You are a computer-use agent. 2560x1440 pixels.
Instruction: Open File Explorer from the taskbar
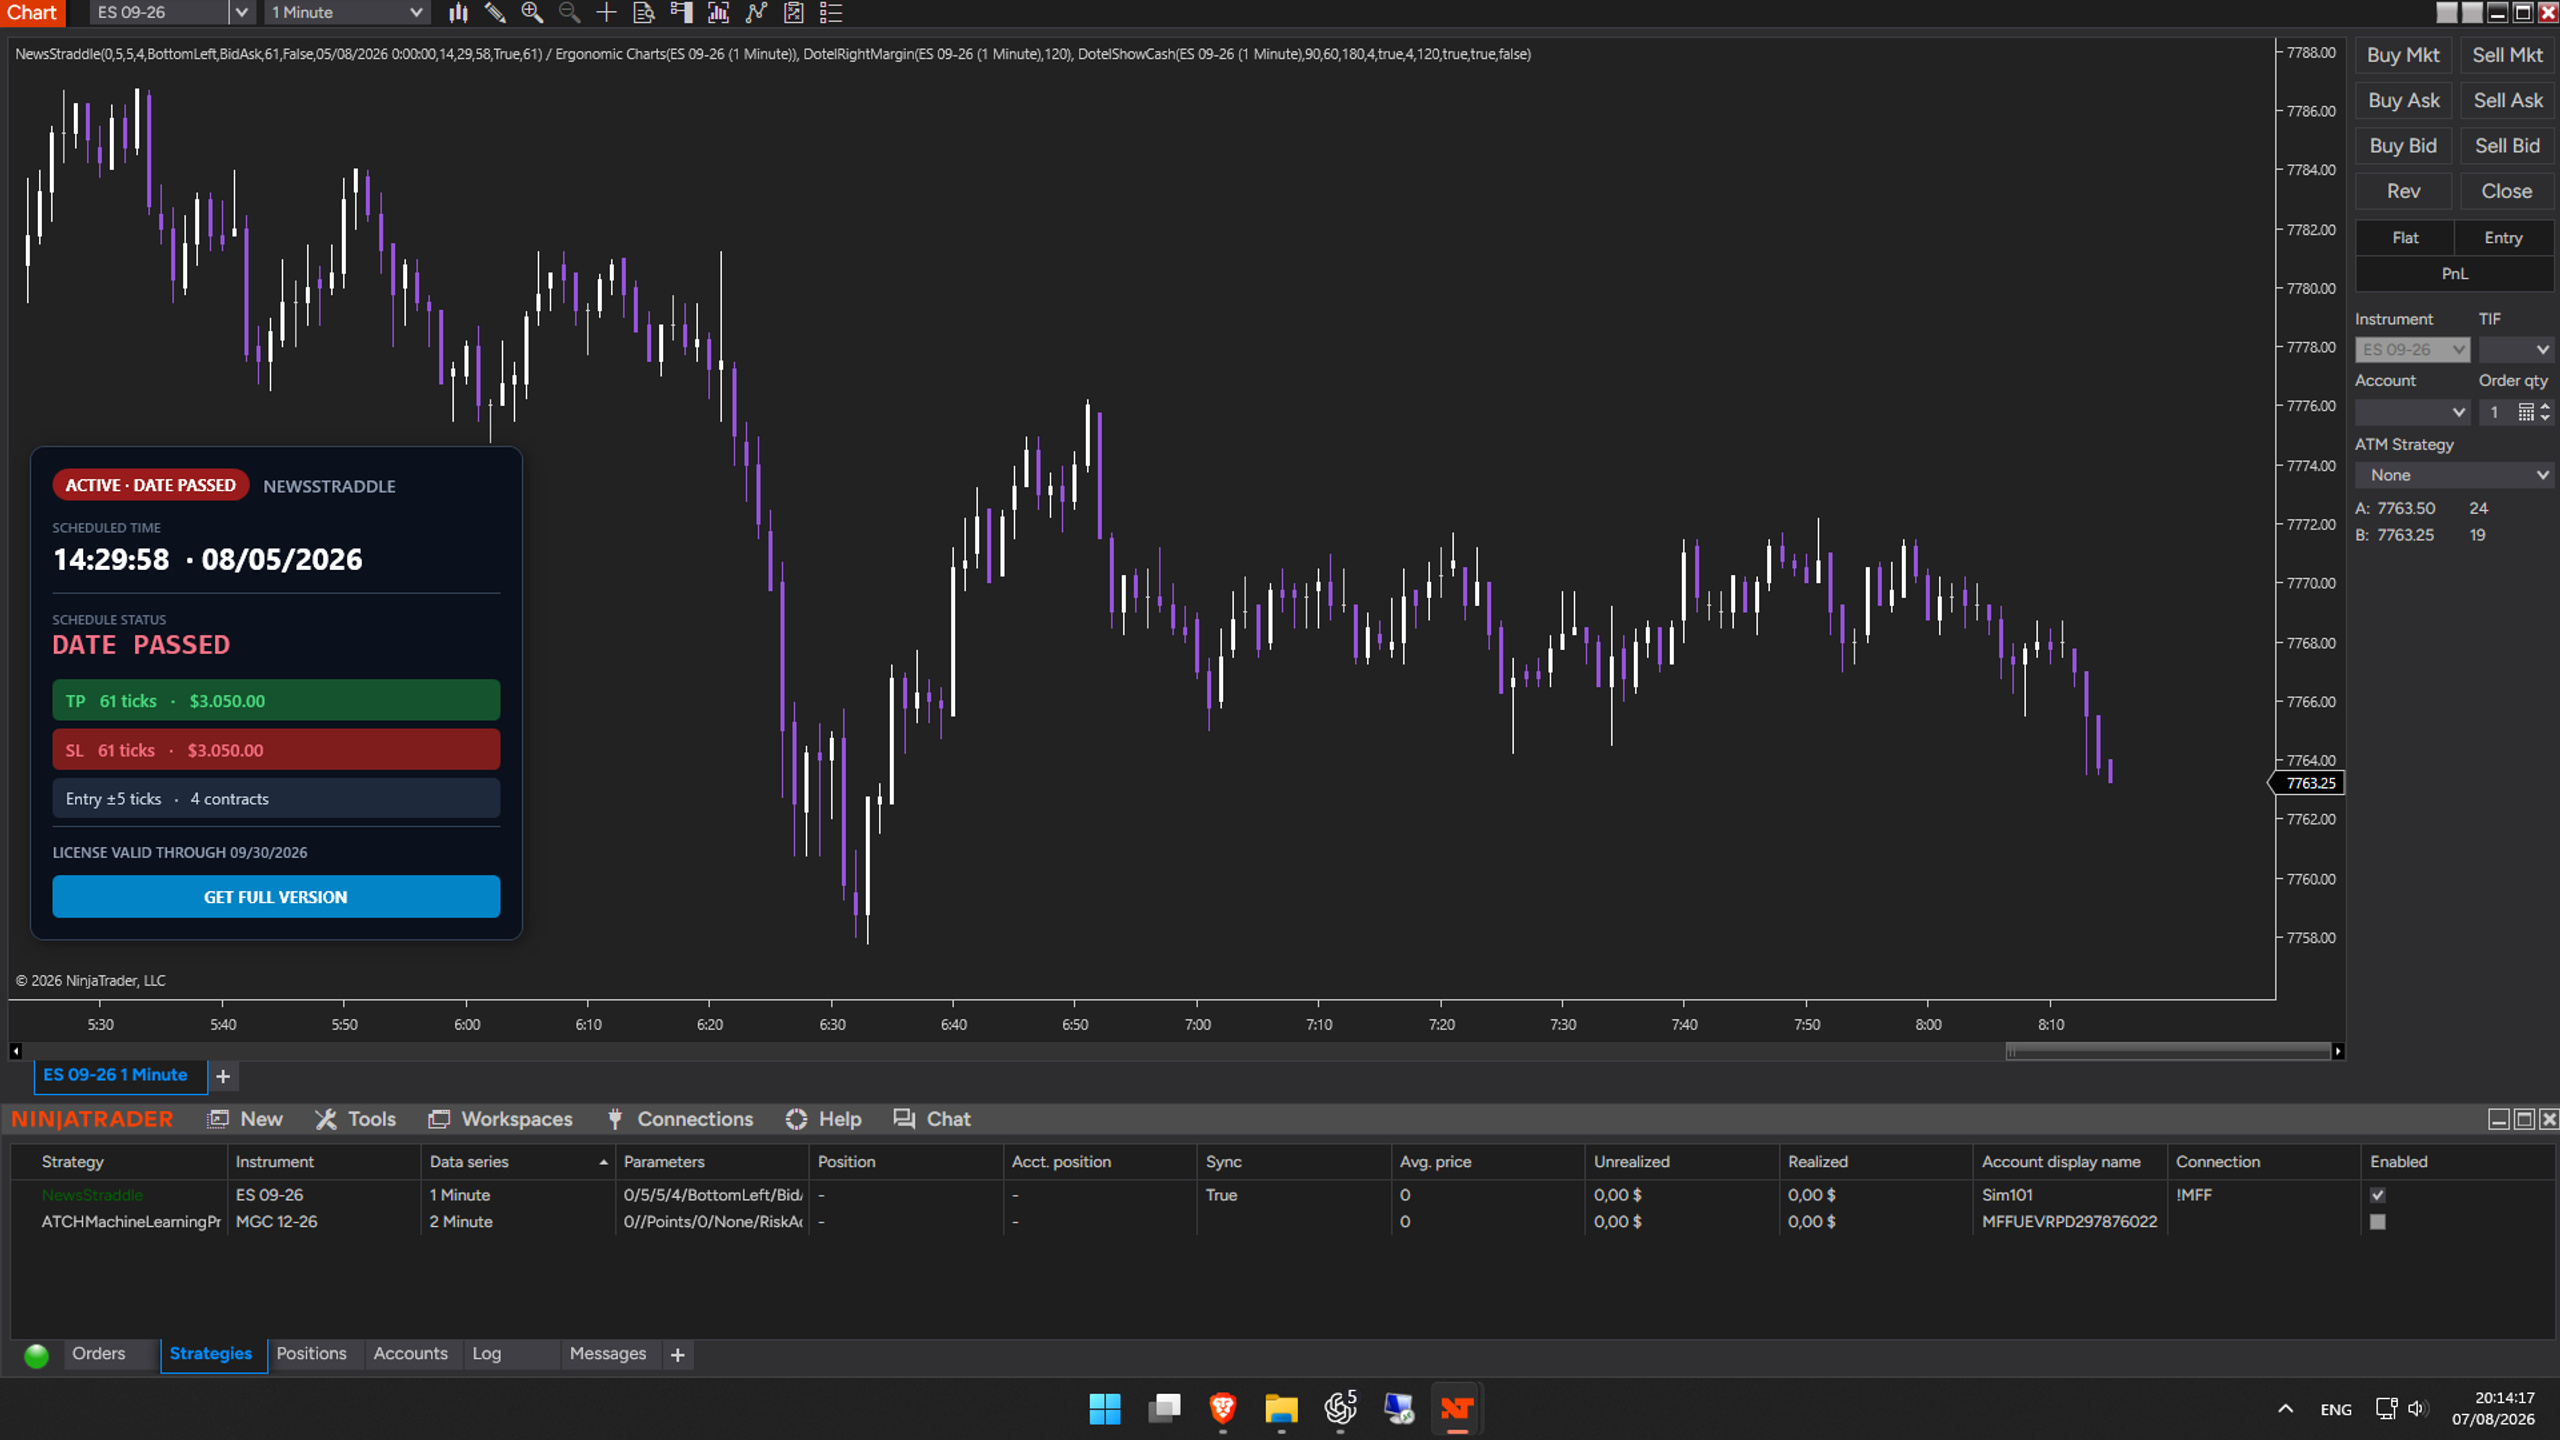[1281, 1409]
